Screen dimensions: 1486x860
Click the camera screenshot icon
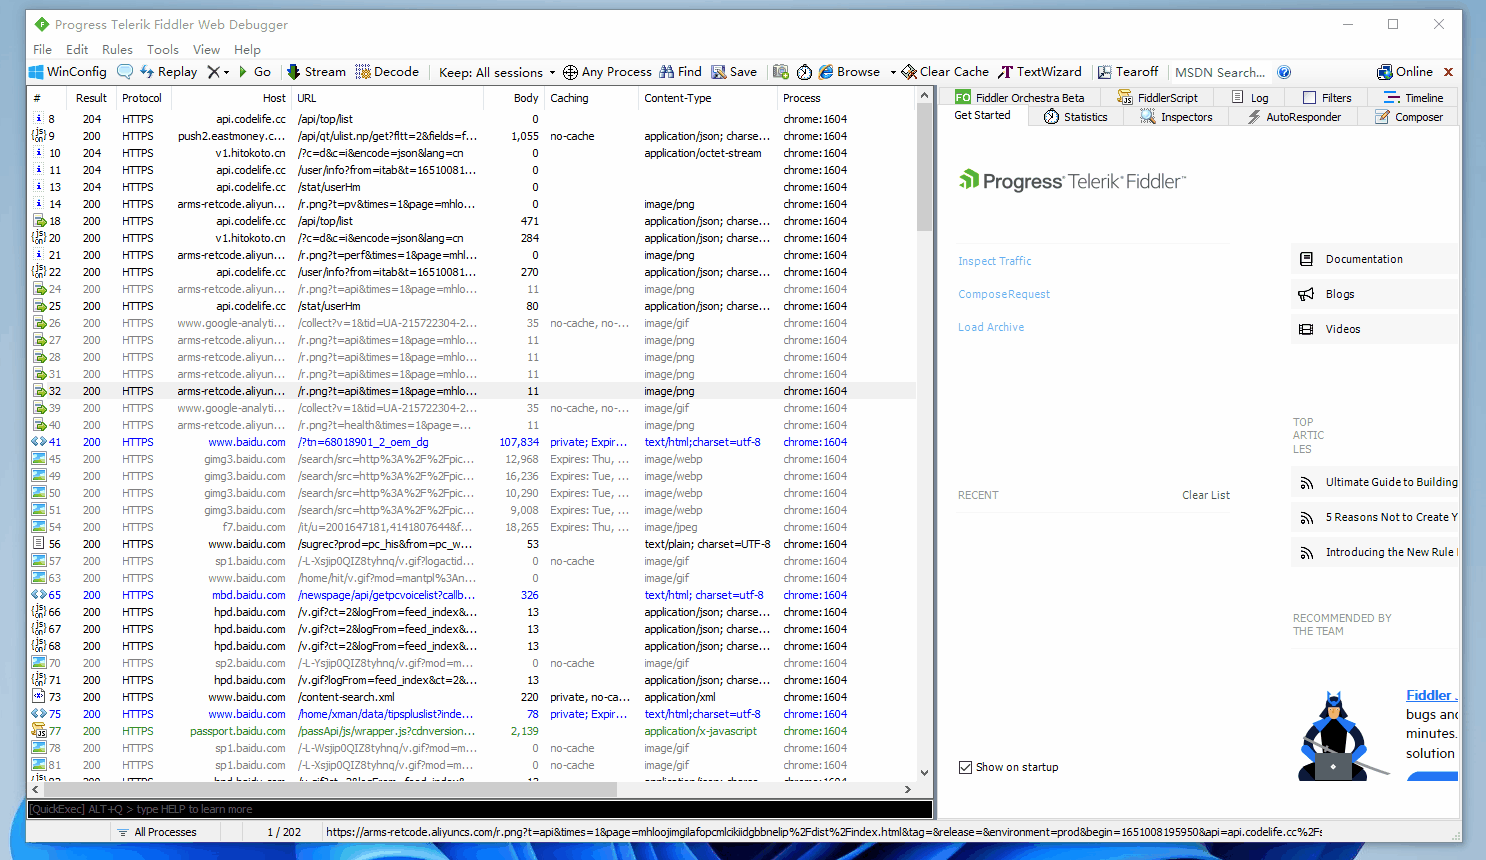point(781,72)
